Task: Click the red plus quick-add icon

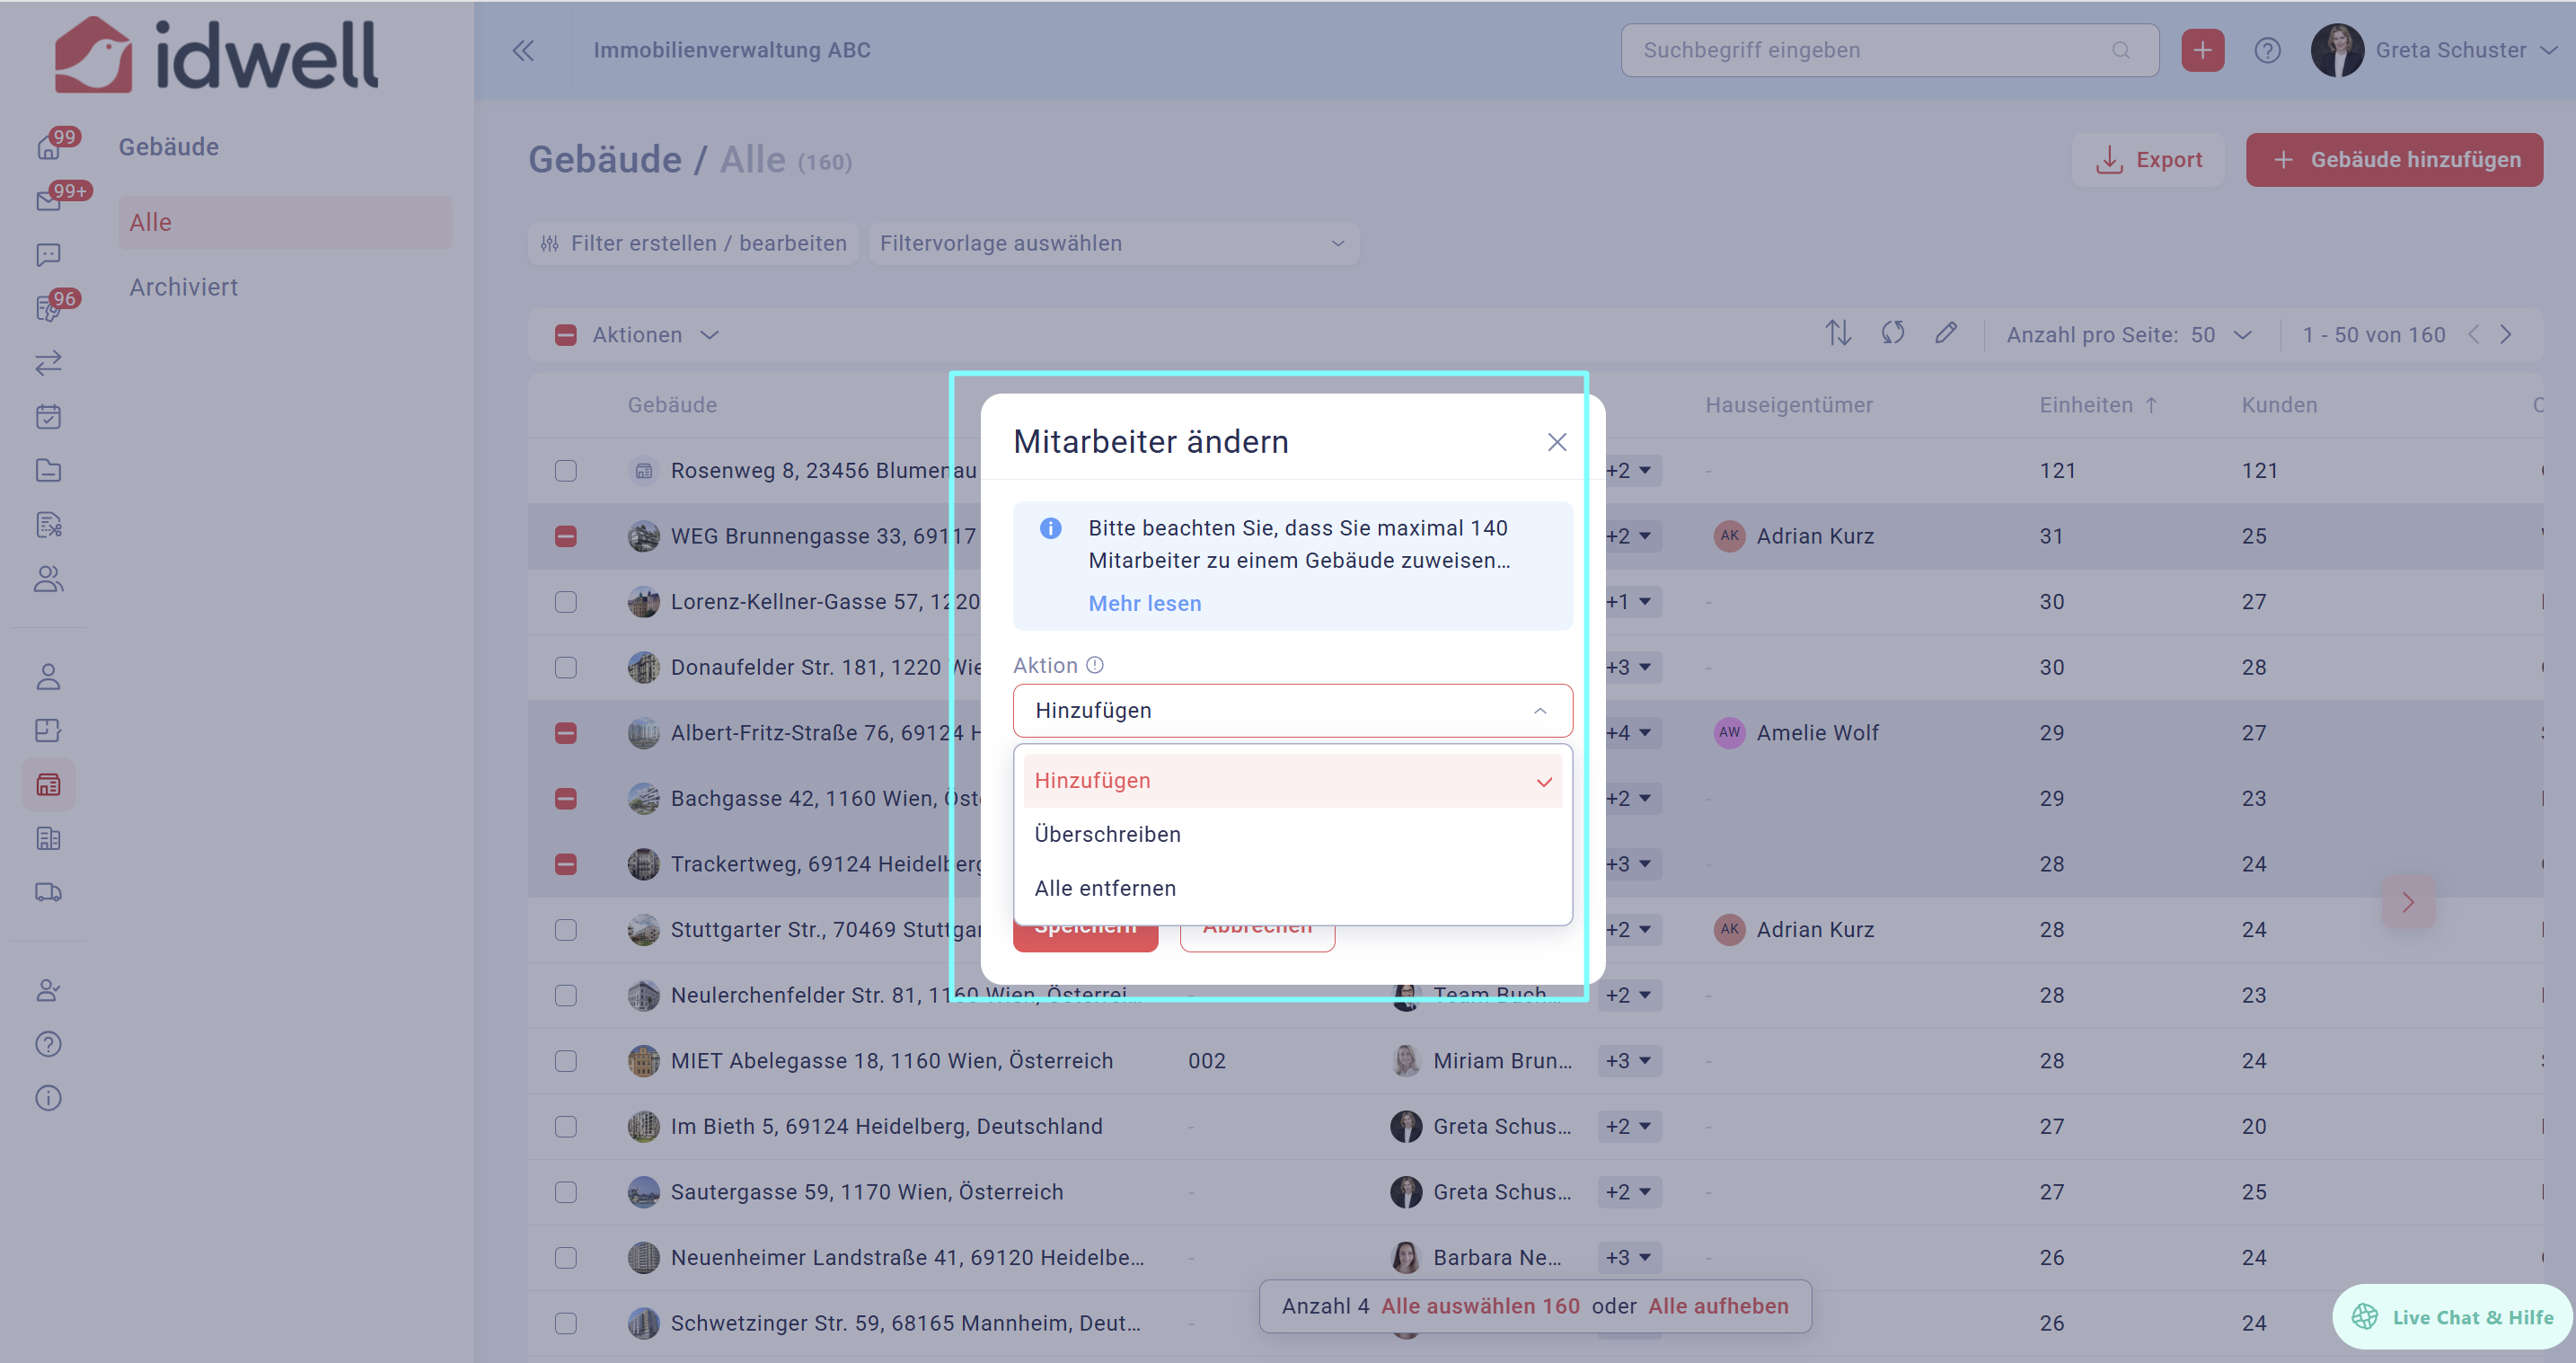Action: click(x=2202, y=50)
